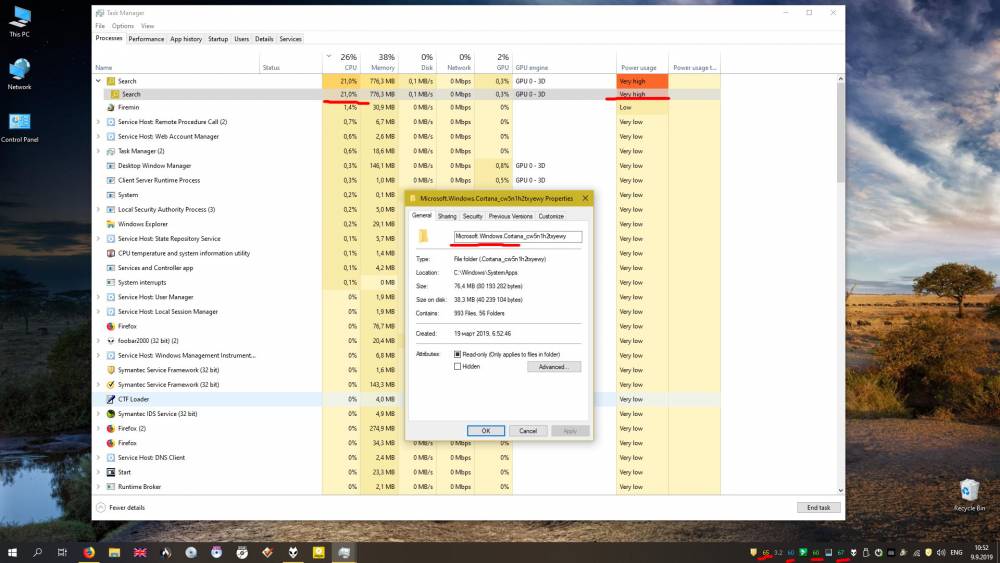The height and width of the screenshot is (563, 1000).
Task: Expand the Task Manager (2) group
Action: tap(98, 151)
